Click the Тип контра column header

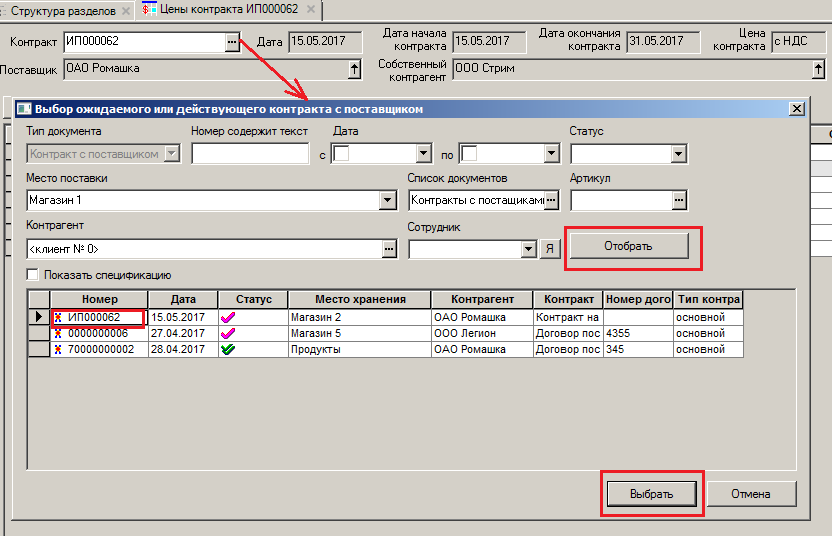708,299
